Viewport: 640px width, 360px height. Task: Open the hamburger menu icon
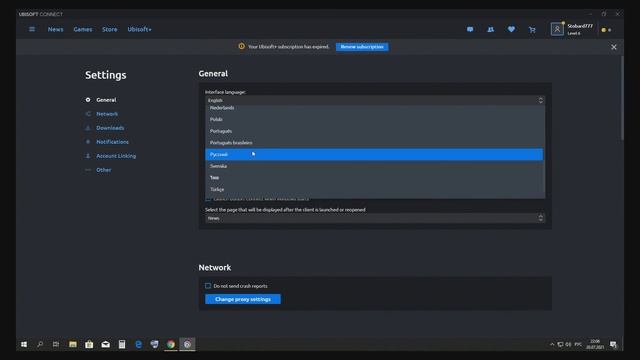click(32, 29)
